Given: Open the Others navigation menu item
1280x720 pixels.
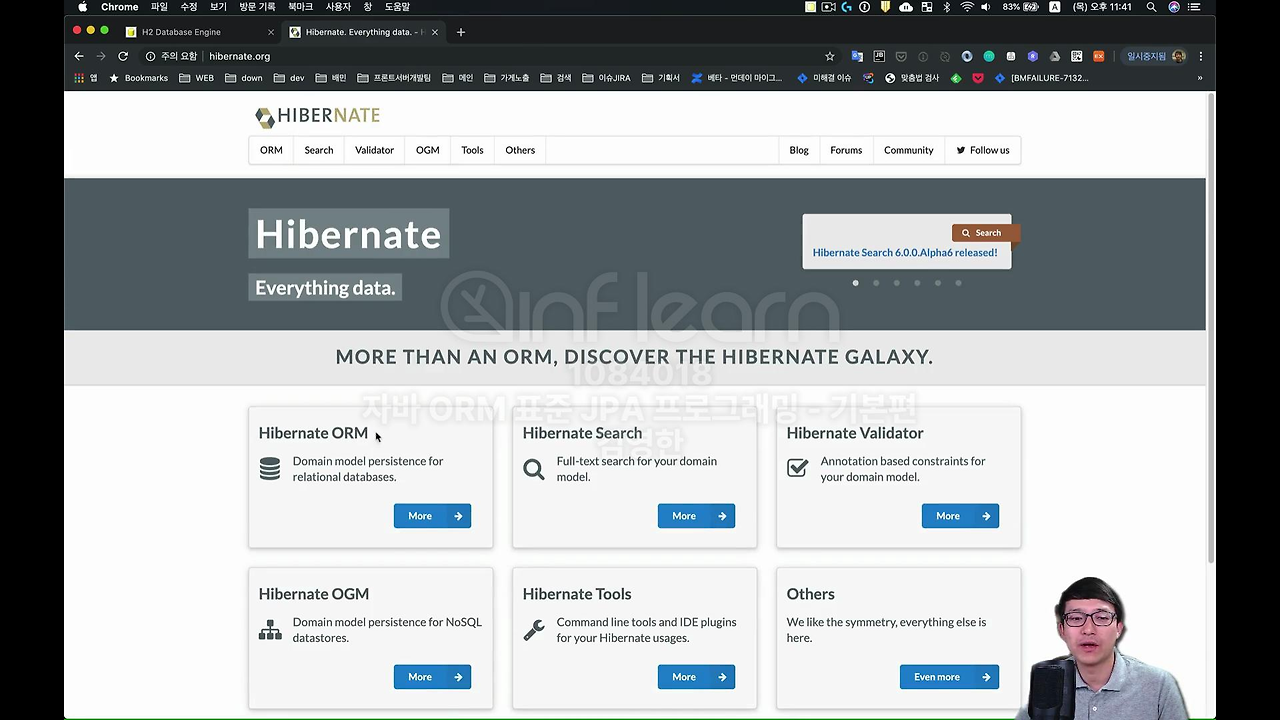Looking at the screenshot, I should [x=520, y=150].
